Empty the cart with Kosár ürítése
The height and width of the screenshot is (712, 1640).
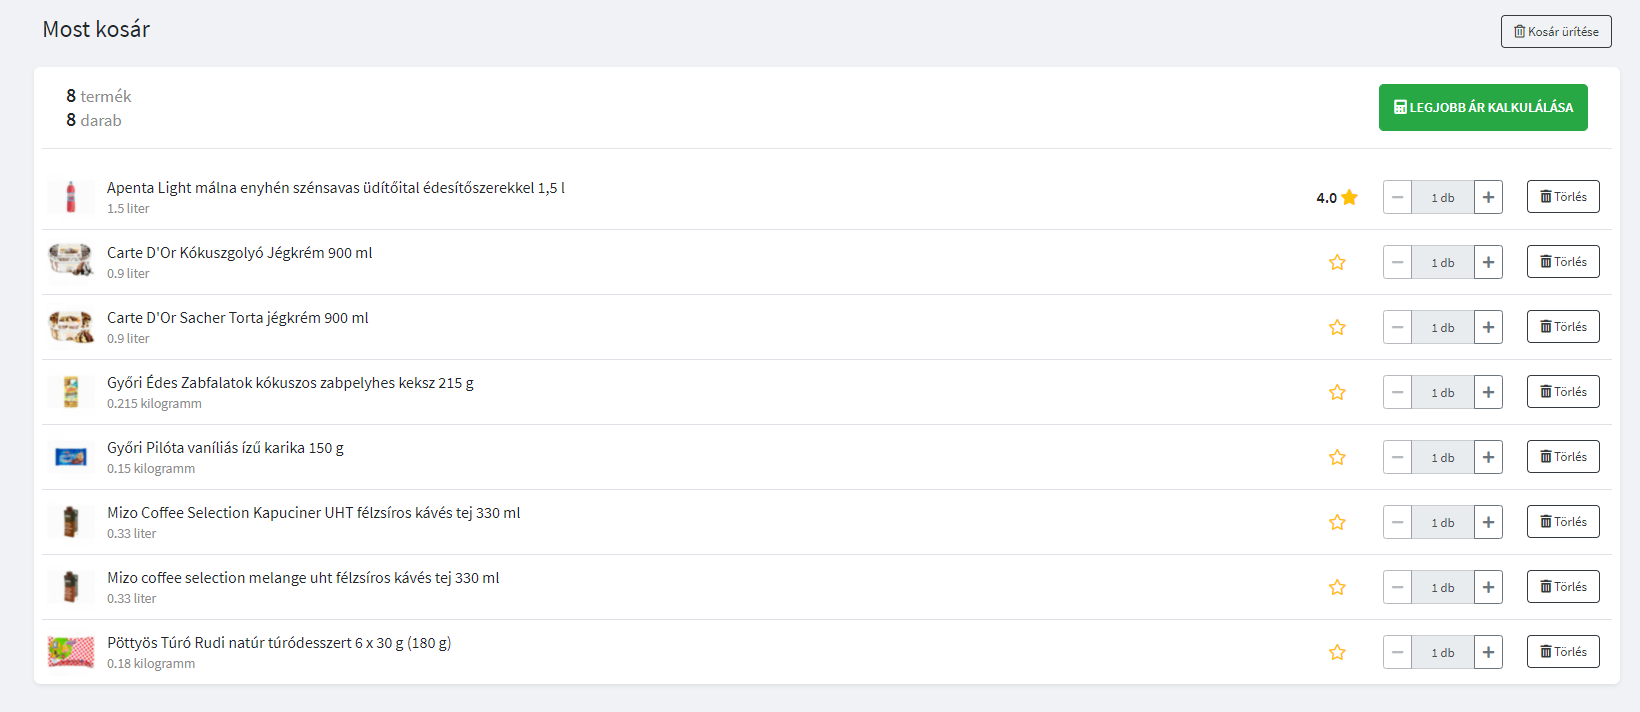1555,32
